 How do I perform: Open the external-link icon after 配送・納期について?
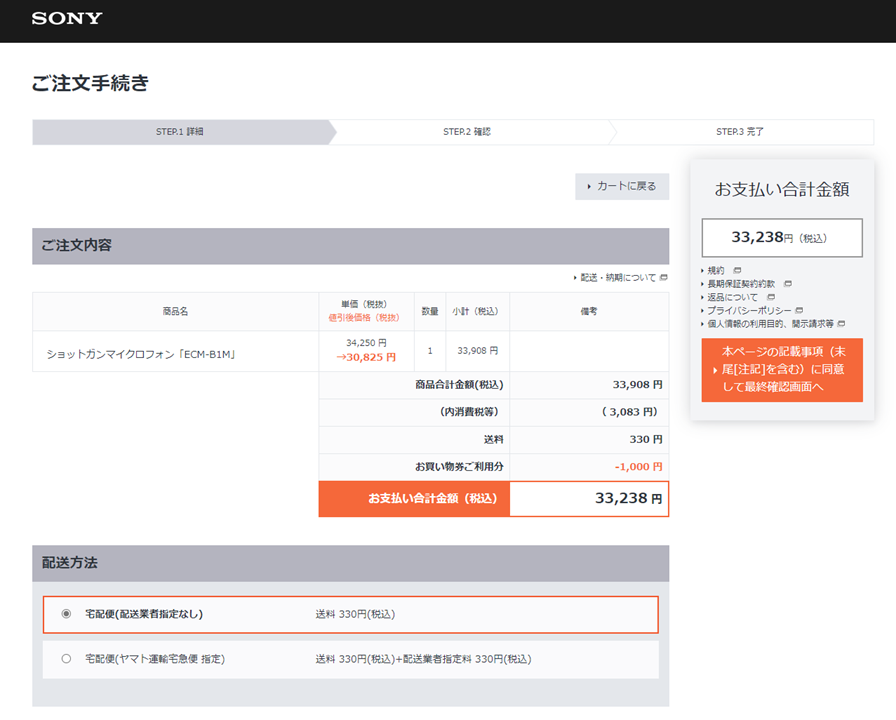click(663, 278)
